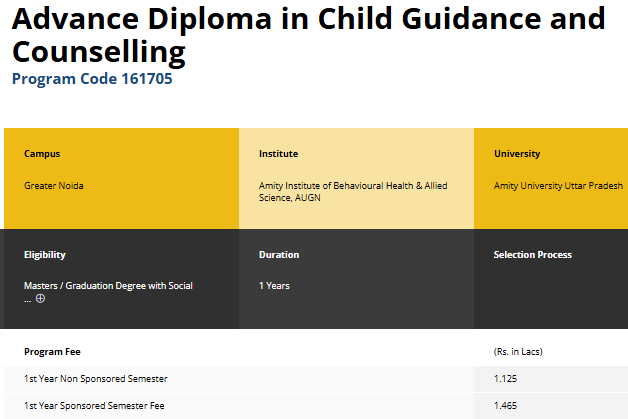Click the Selection Process heading
Image resolution: width=628 pixels, height=419 pixels.
point(533,255)
